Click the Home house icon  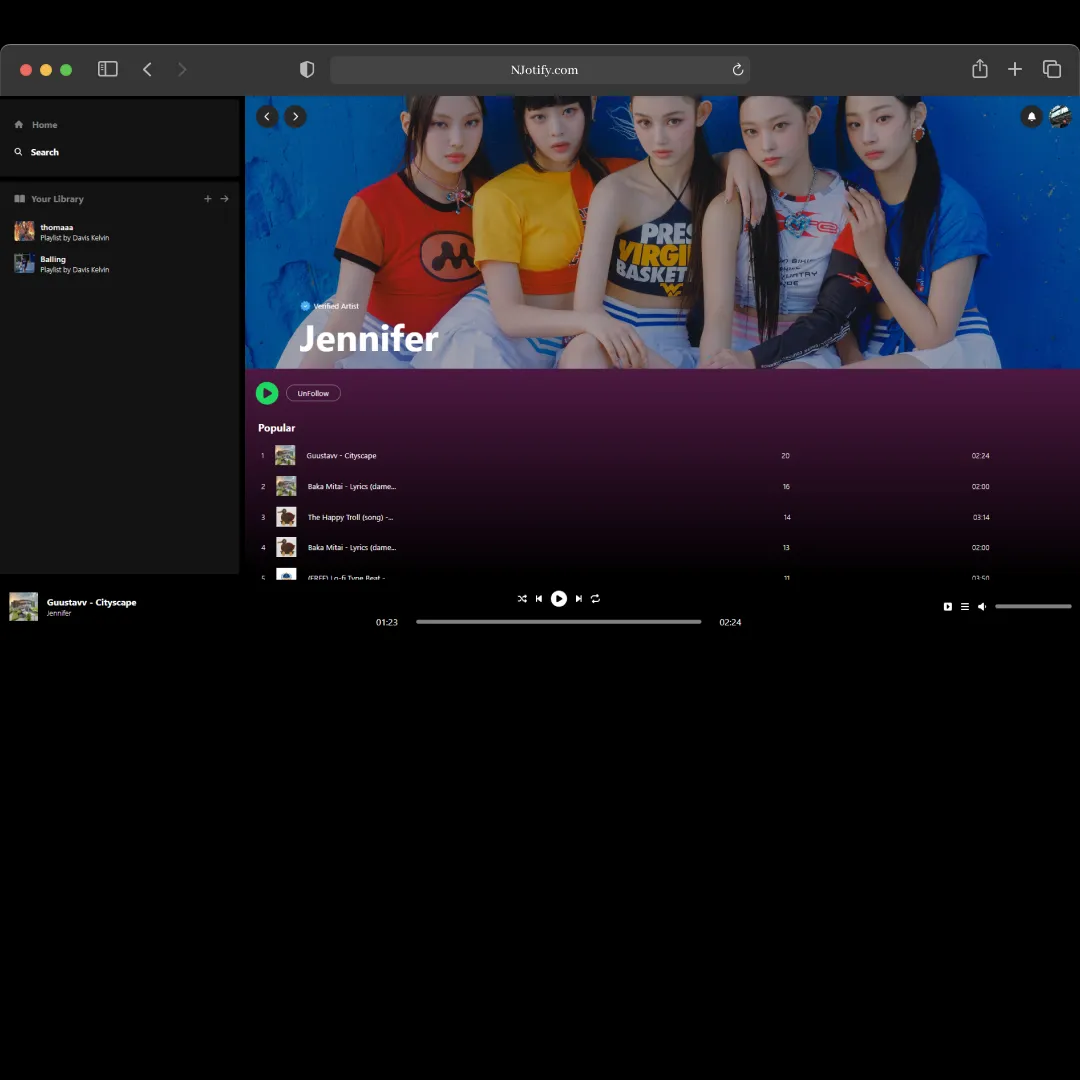(19, 125)
